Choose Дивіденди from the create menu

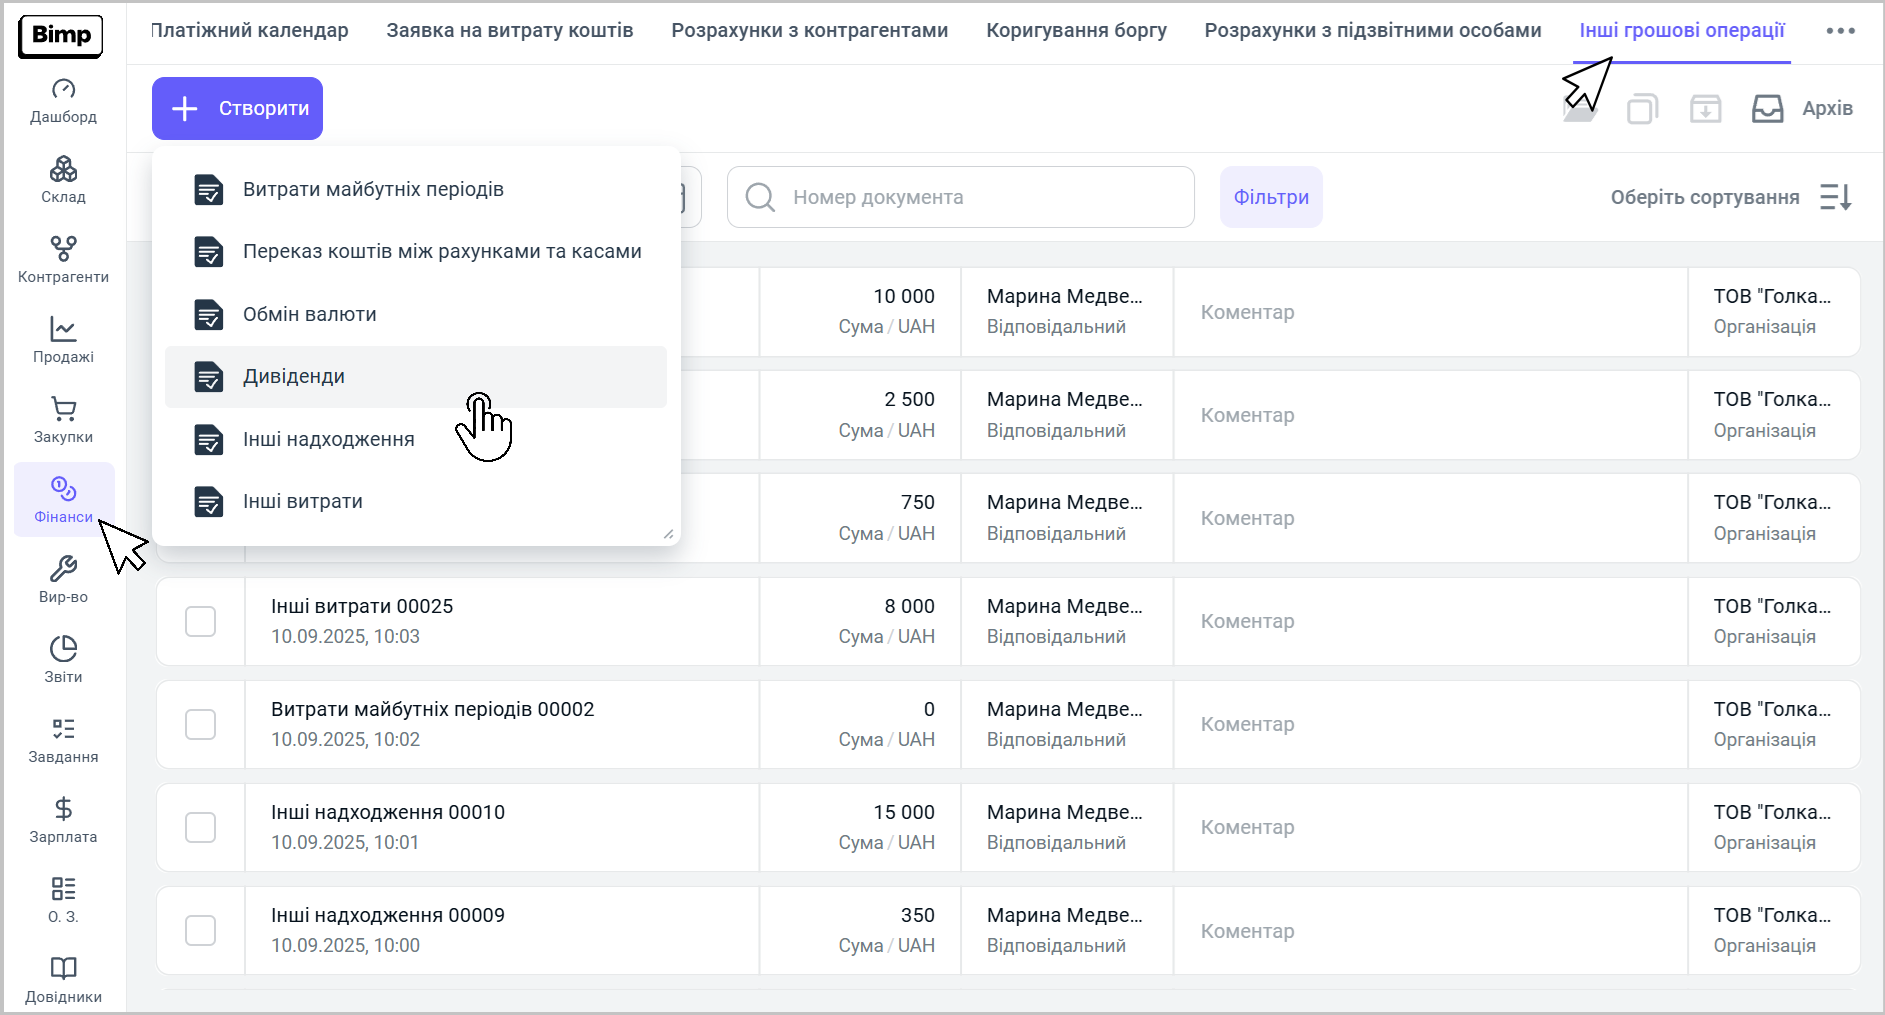(x=294, y=377)
